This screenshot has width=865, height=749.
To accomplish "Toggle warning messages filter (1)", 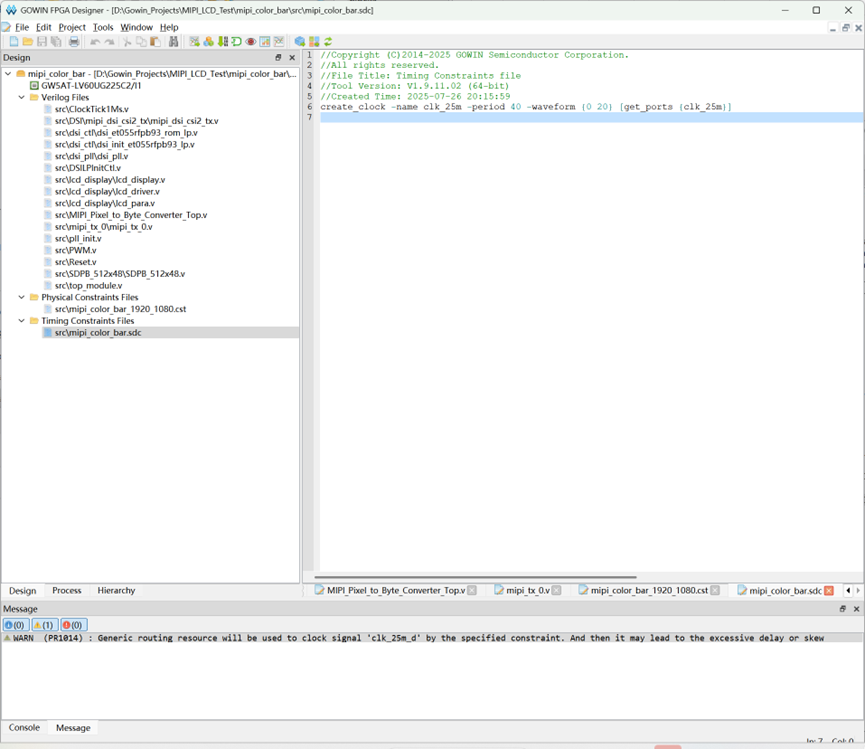I will click(x=44, y=625).
